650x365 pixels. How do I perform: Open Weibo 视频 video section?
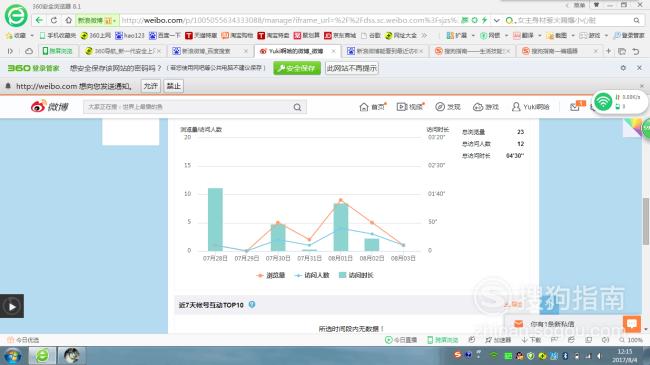coord(410,107)
